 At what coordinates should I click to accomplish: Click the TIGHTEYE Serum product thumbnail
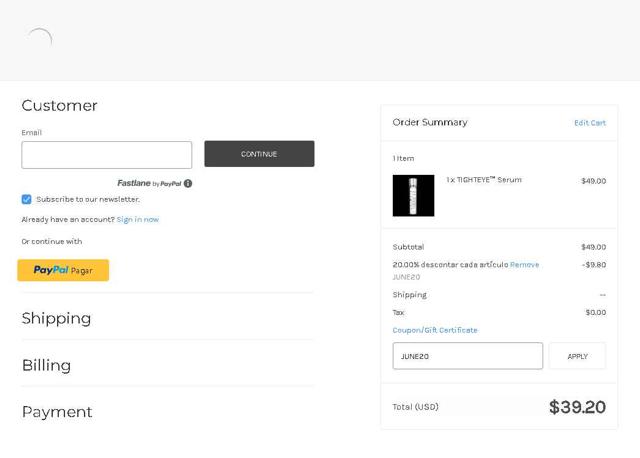(413, 196)
